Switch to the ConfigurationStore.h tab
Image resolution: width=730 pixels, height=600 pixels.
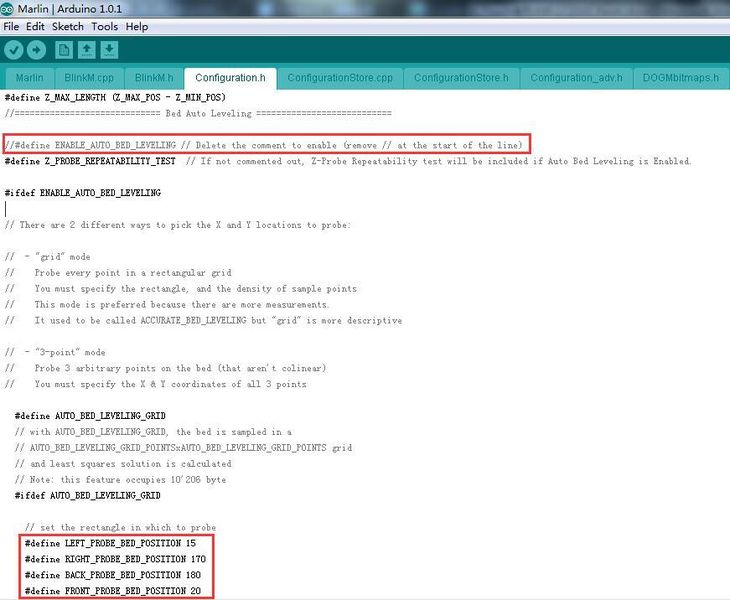tap(461, 78)
